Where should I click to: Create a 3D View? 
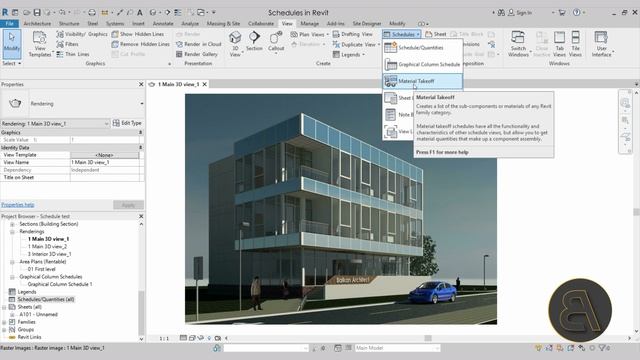235,44
